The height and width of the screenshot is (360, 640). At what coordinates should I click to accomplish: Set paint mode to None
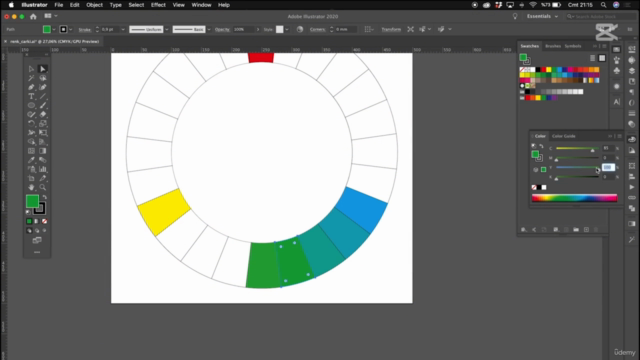[44, 221]
